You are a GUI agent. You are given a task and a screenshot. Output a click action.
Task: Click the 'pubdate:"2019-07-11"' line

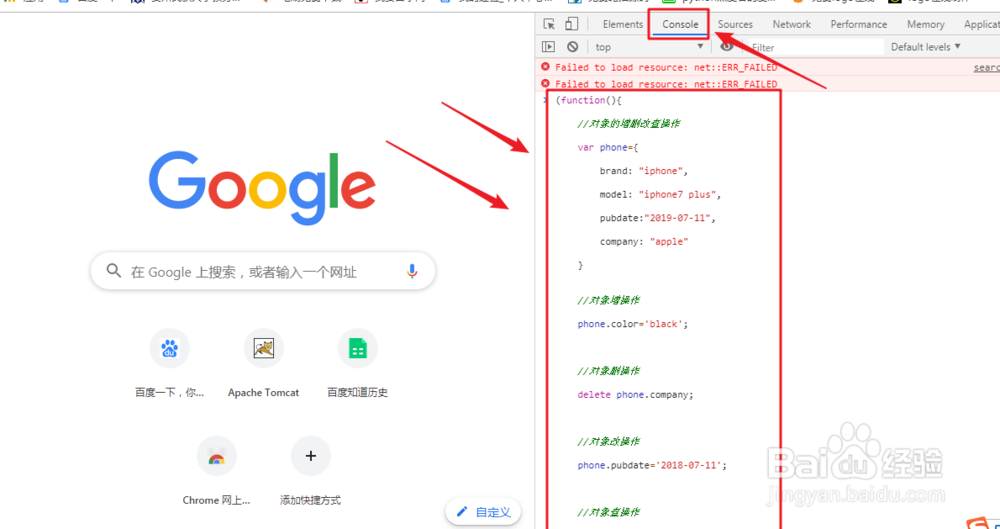click(658, 218)
